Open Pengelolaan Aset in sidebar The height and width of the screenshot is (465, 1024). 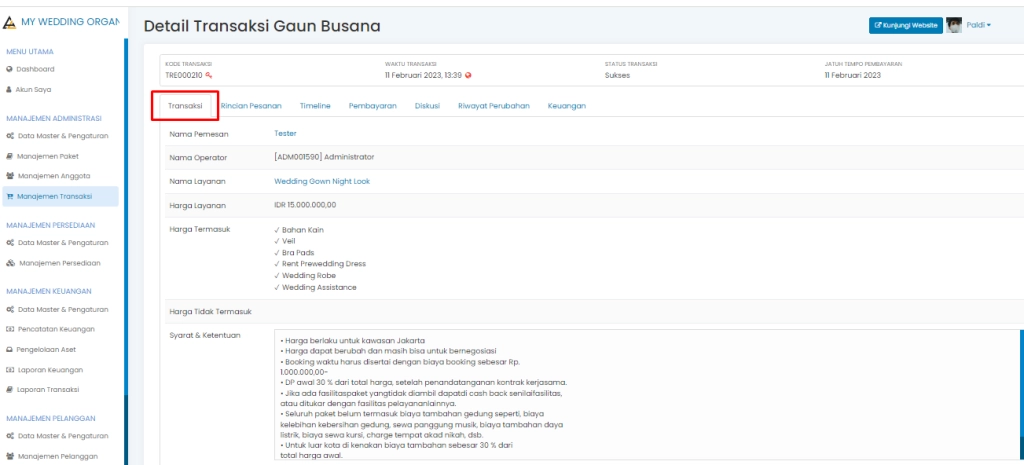coord(60,349)
